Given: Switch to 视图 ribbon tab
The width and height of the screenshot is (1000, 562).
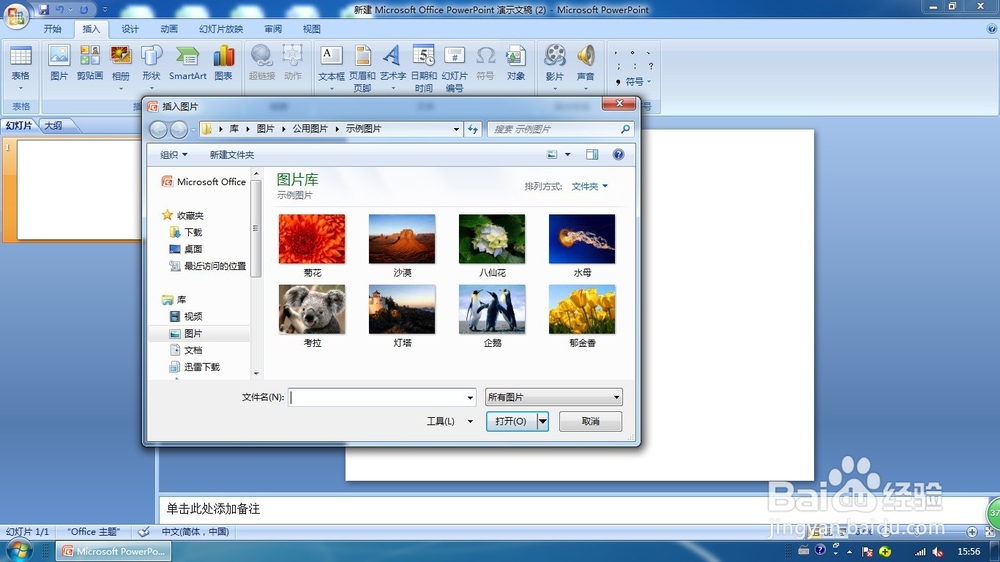Looking at the screenshot, I should pos(311,29).
